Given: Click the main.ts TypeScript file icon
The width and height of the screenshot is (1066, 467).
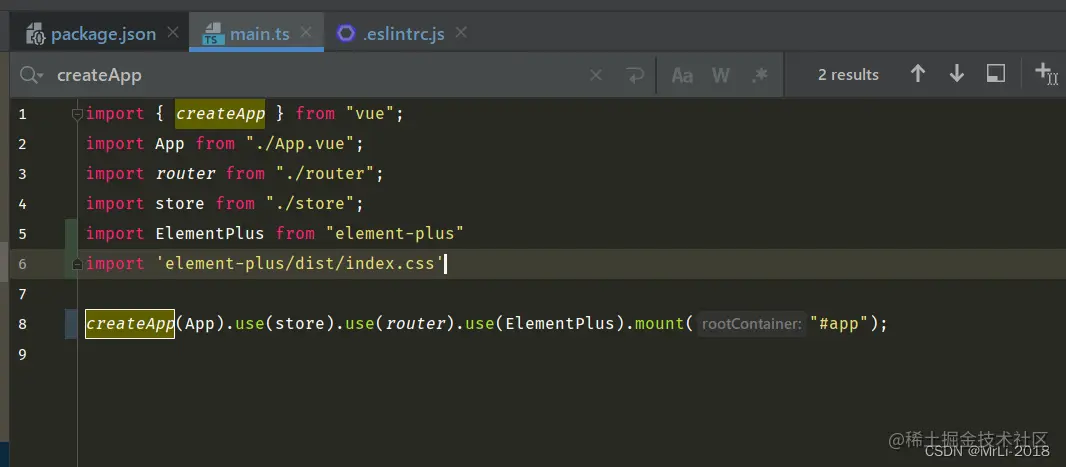Looking at the screenshot, I should [x=213, y=33].
